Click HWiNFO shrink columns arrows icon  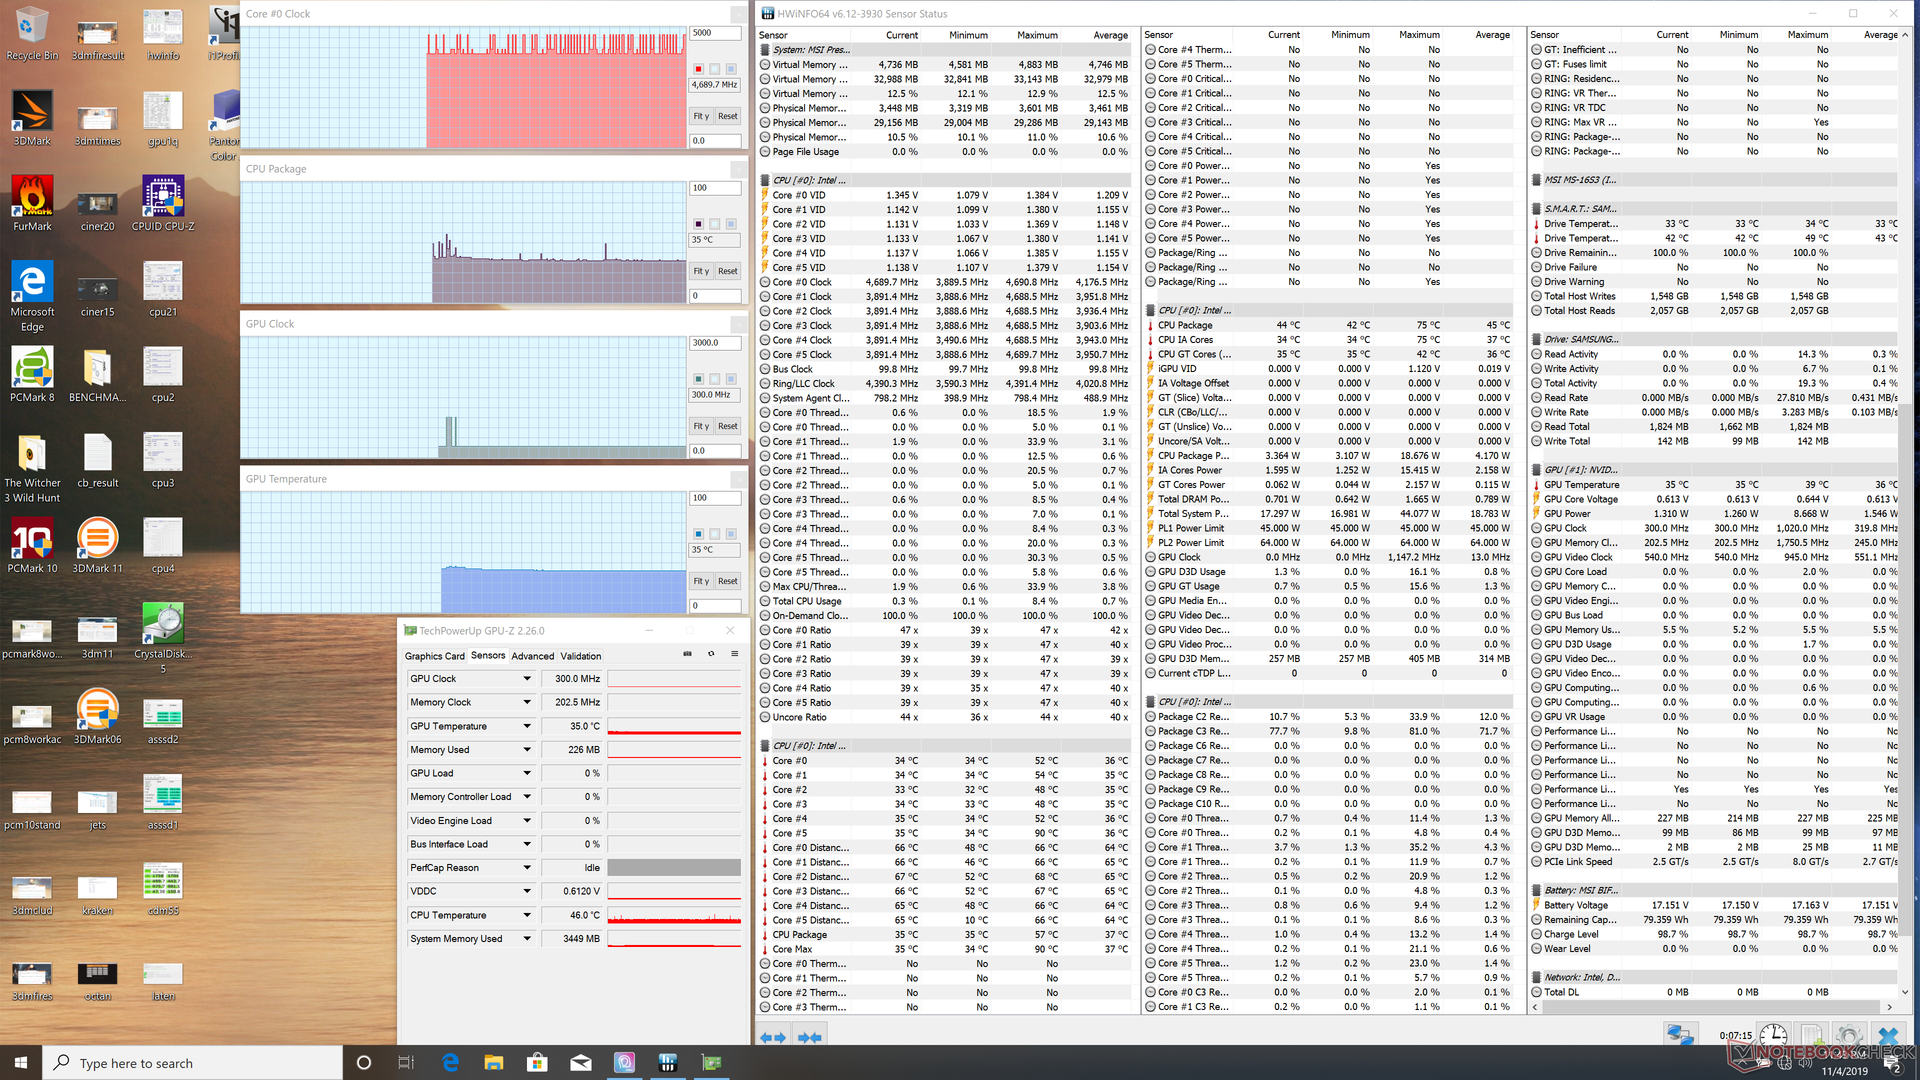pos(809,1037)
